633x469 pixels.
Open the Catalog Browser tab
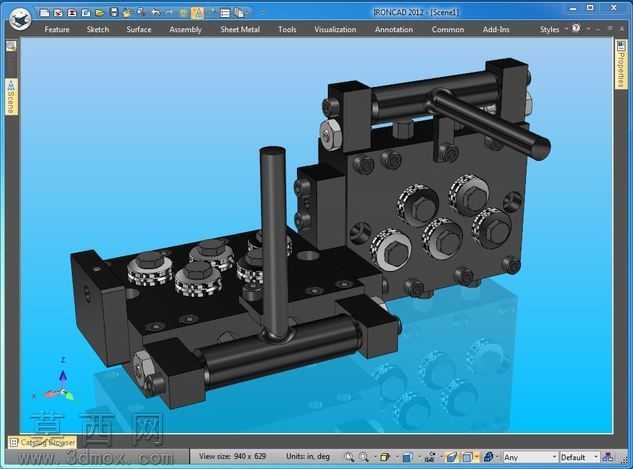pos(42,443)
